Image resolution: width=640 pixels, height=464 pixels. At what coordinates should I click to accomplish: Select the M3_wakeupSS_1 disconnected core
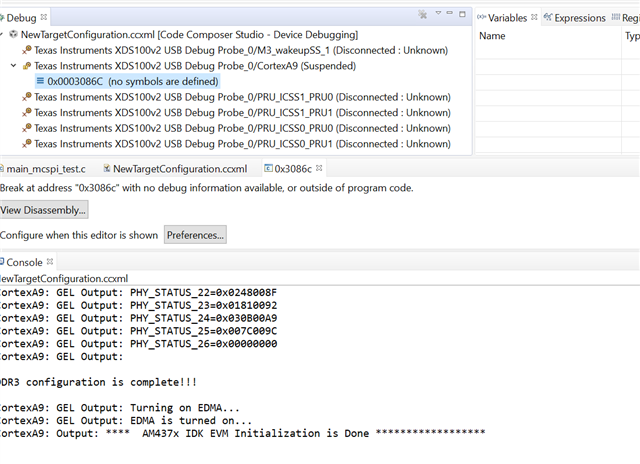tap(241, 50)
